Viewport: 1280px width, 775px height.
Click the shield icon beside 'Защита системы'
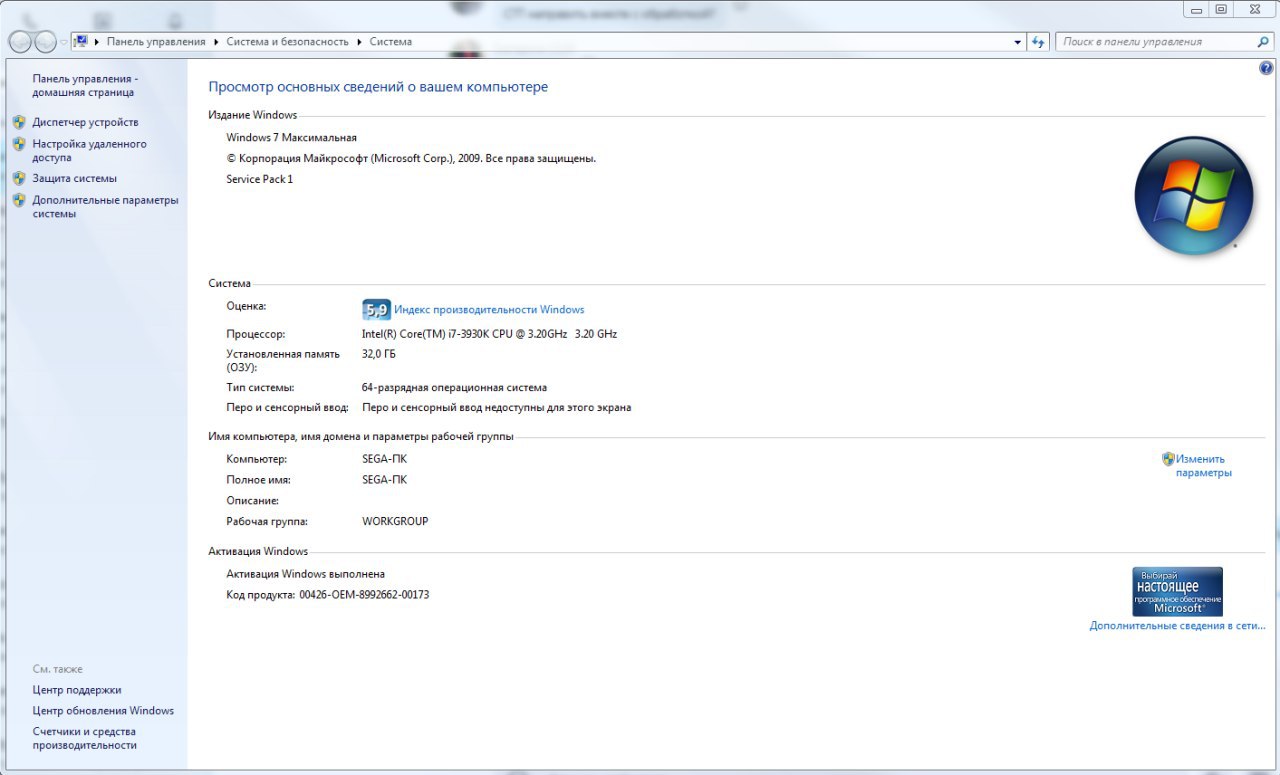pos(19,178)
